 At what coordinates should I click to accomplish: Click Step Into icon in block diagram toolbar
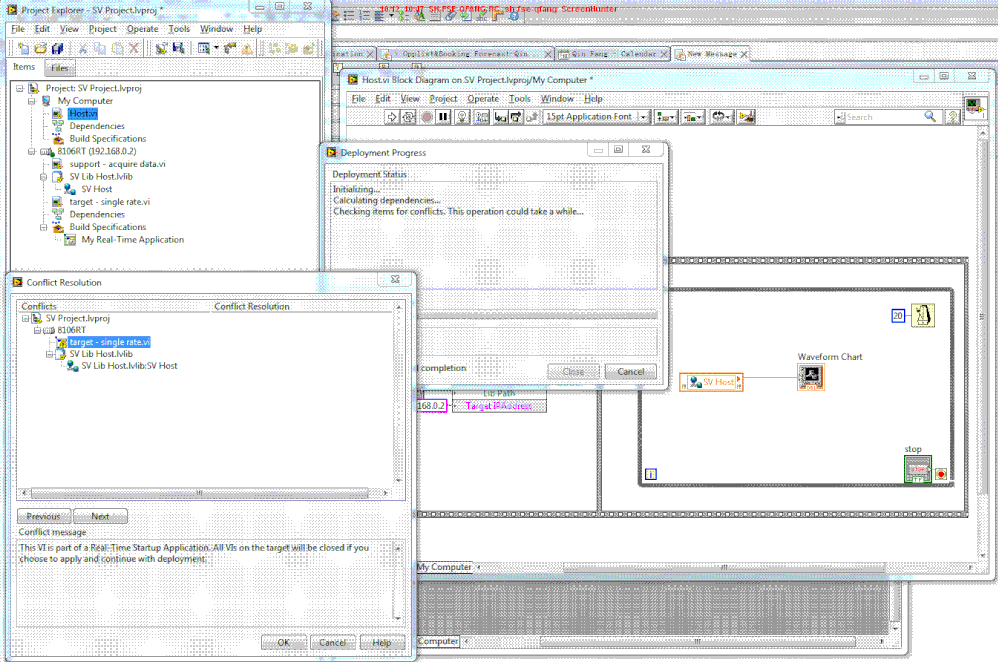(x=500, y=117)
